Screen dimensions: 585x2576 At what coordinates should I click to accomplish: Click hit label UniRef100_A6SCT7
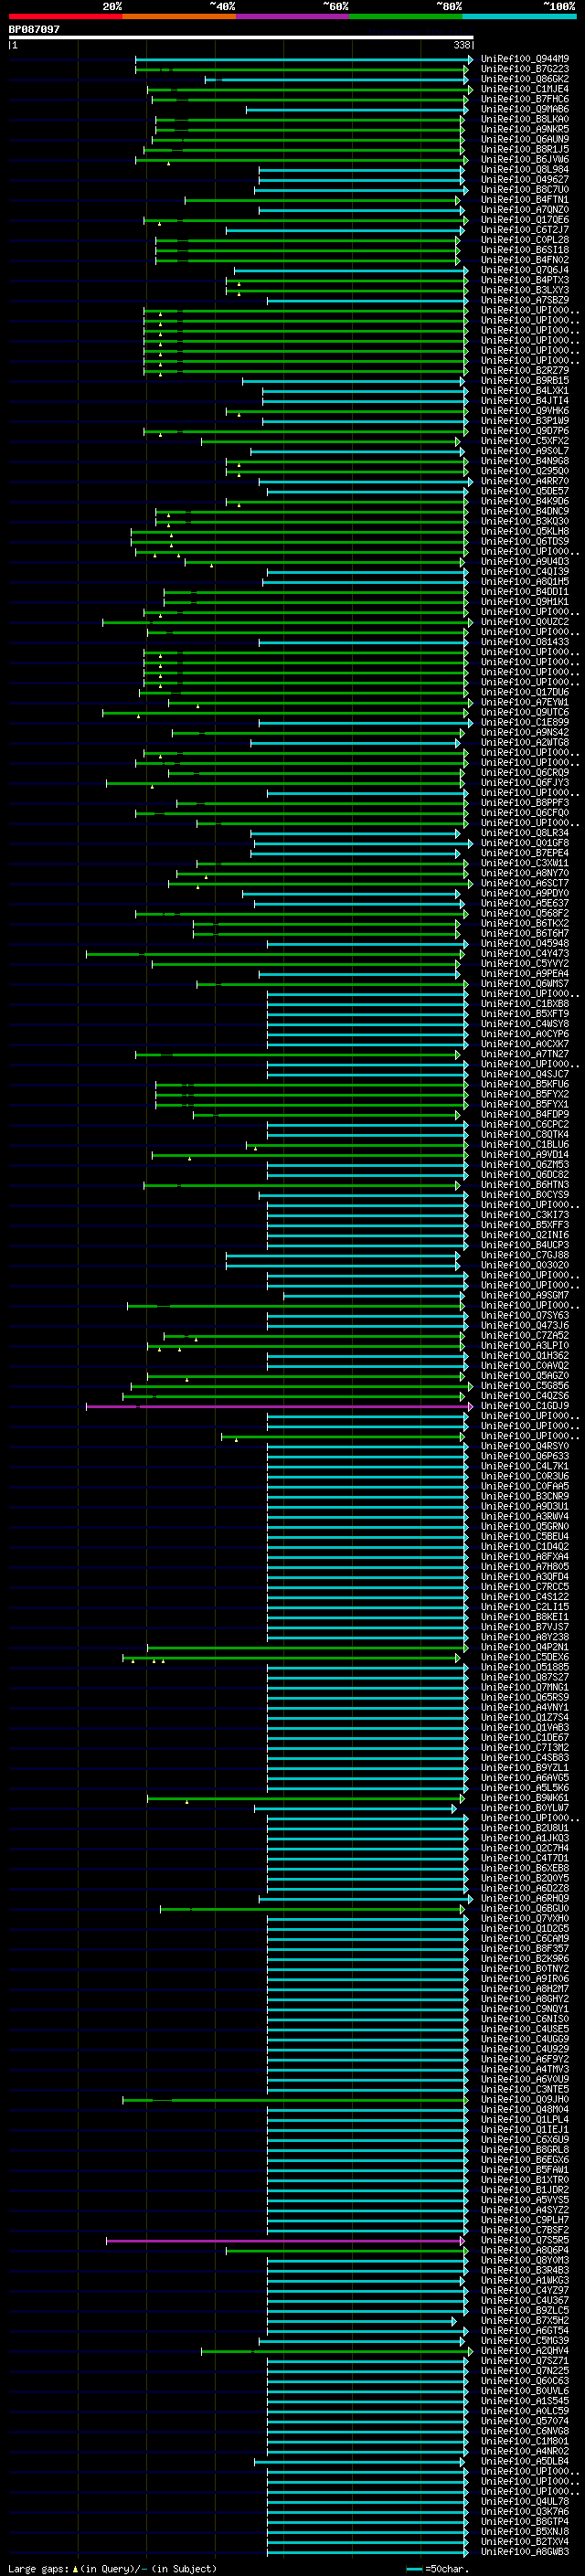[525, 883]
